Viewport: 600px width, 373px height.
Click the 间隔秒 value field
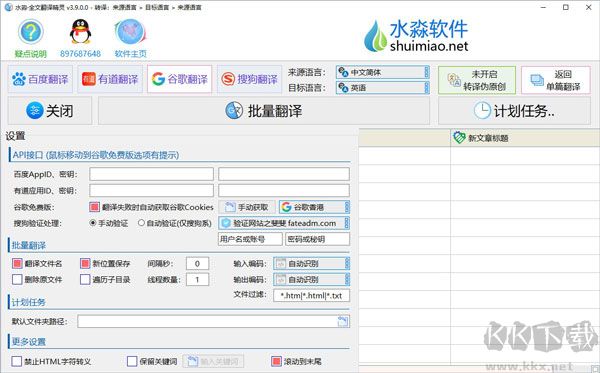point(197,264)
